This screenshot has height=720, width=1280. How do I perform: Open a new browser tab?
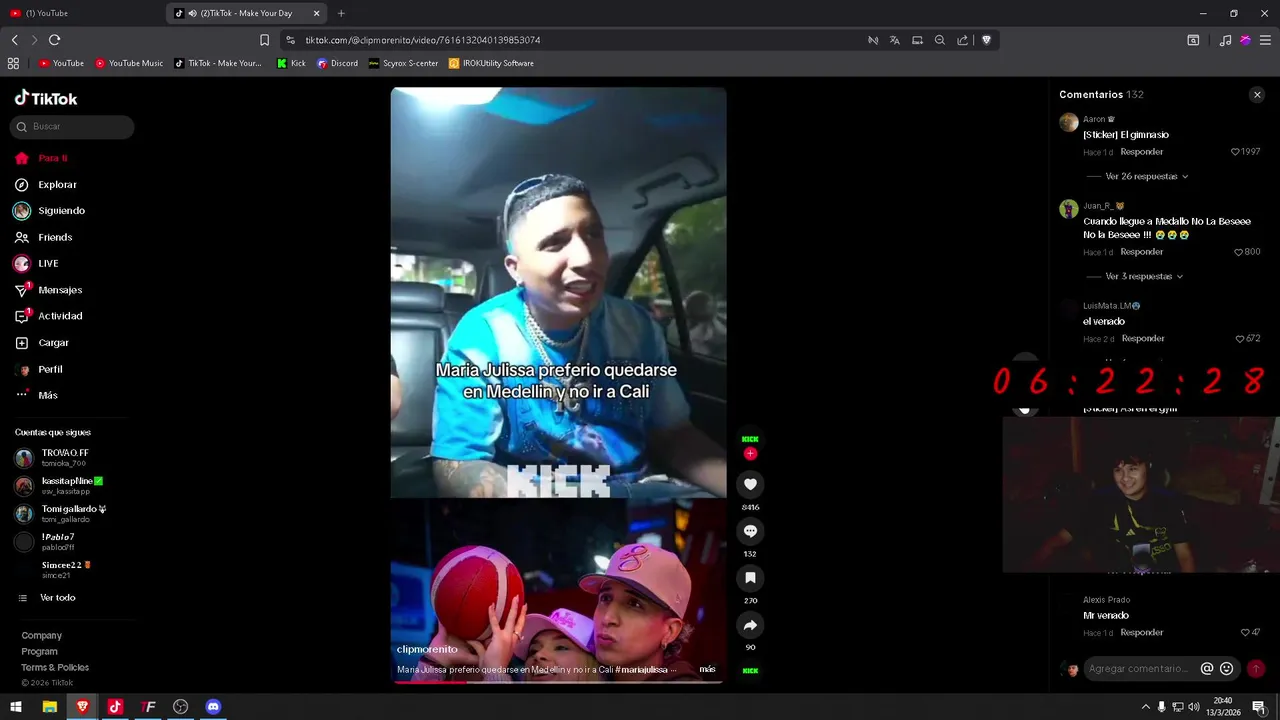(x=341, y=13)
